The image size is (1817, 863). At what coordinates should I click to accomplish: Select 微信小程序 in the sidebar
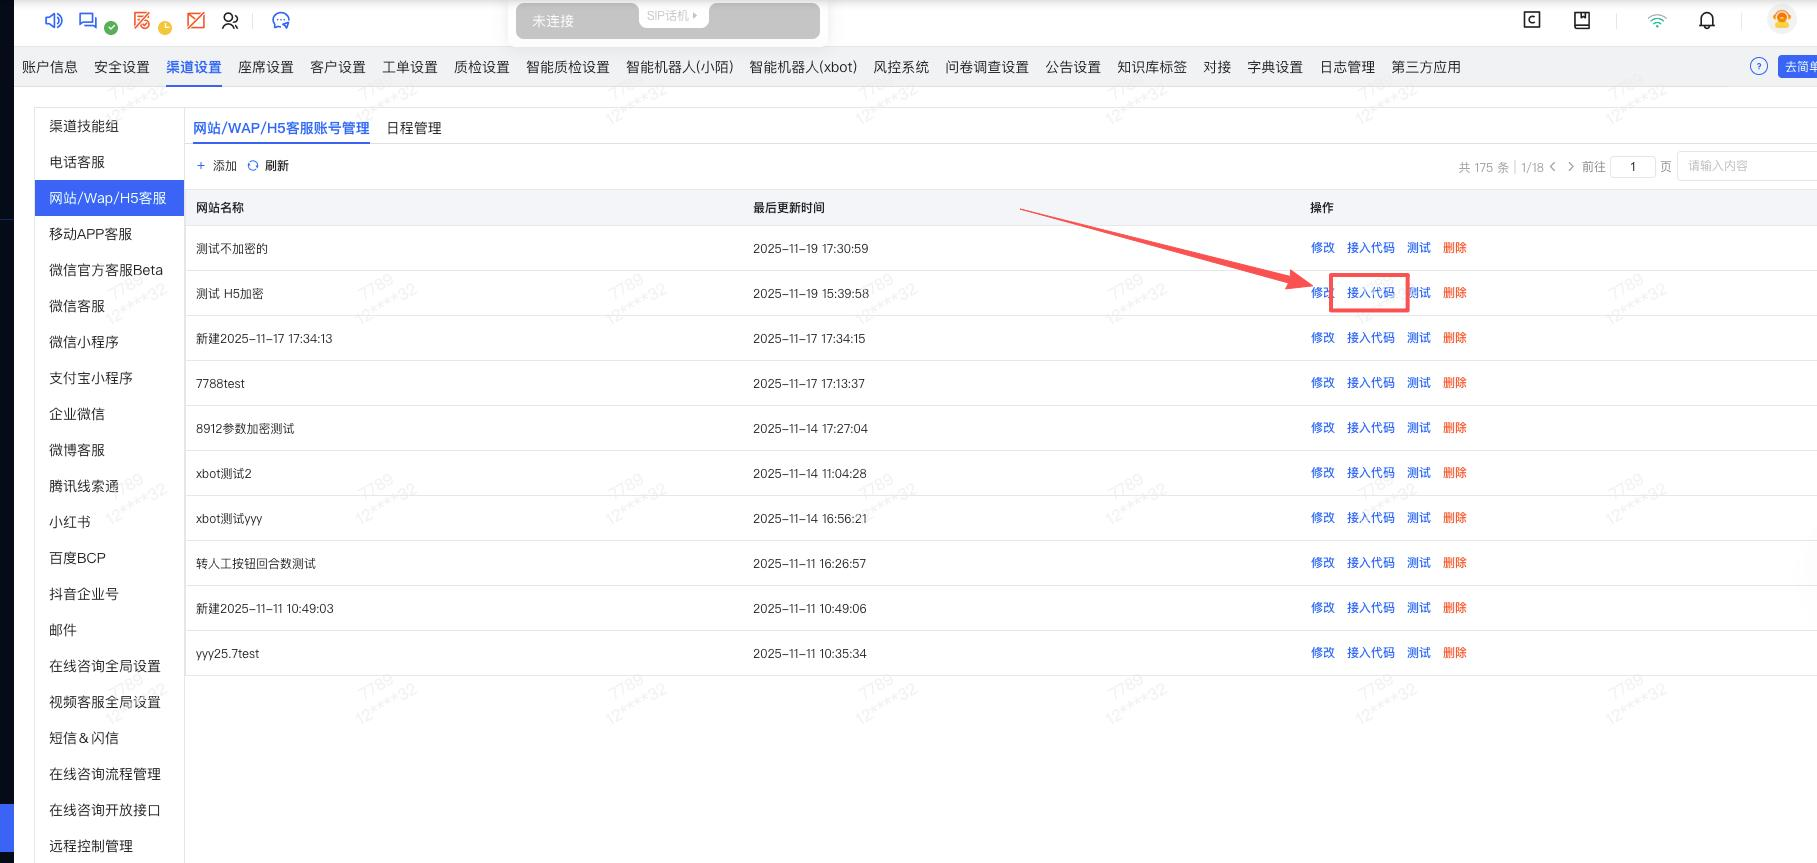pyautogui.click(x=84, y=342)
